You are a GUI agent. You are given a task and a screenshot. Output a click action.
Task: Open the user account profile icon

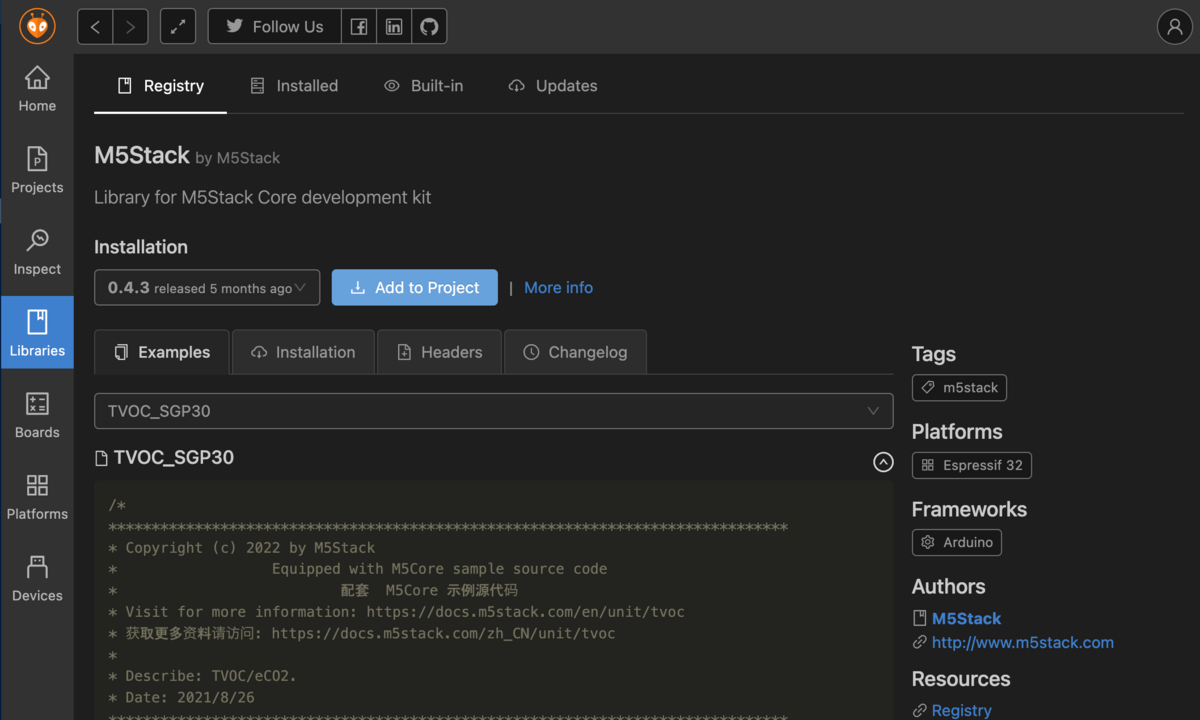click(x=1174, y=27)
